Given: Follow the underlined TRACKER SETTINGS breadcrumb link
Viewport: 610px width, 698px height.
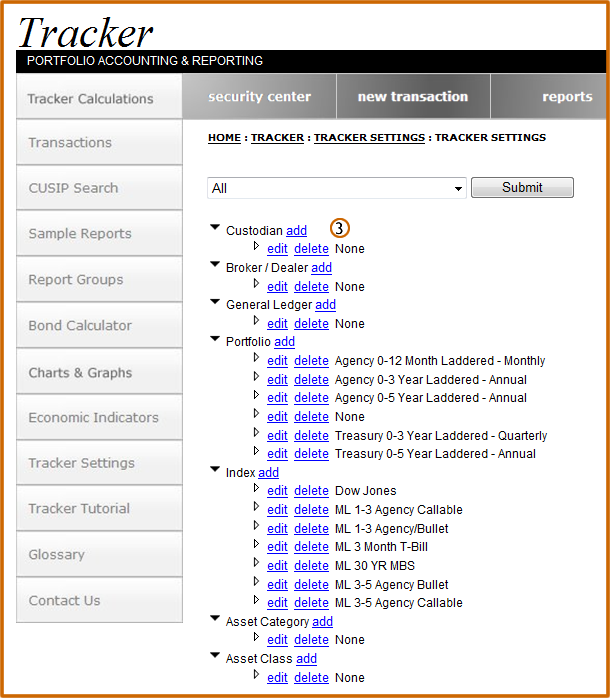Looking at the screenshot, I should [369, 138].
